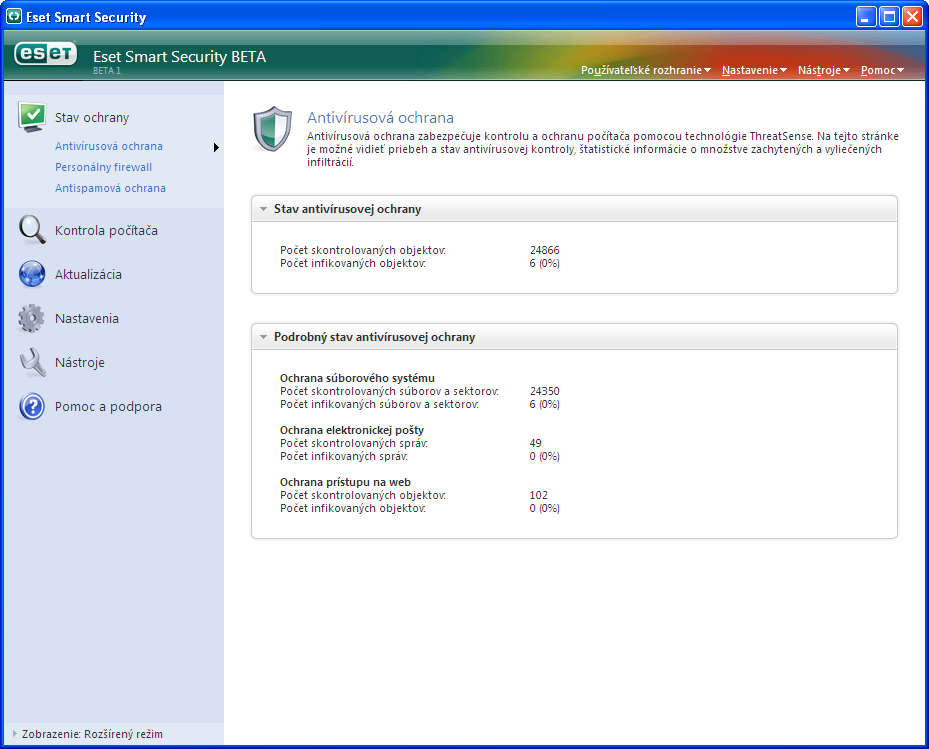Go to Pomoc a podpora section
Image resolution: width=929 pixels, height=749 pixels.
click(108, 406)
